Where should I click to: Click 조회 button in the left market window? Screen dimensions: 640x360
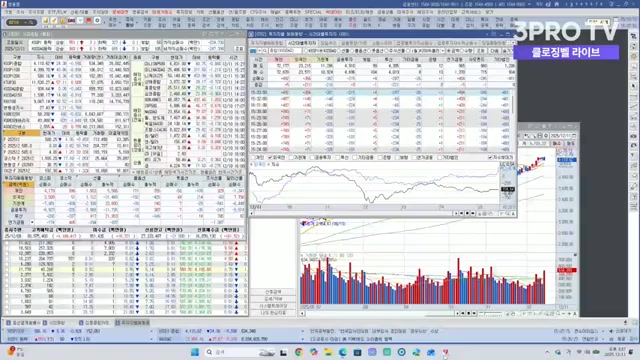(238, 48)
